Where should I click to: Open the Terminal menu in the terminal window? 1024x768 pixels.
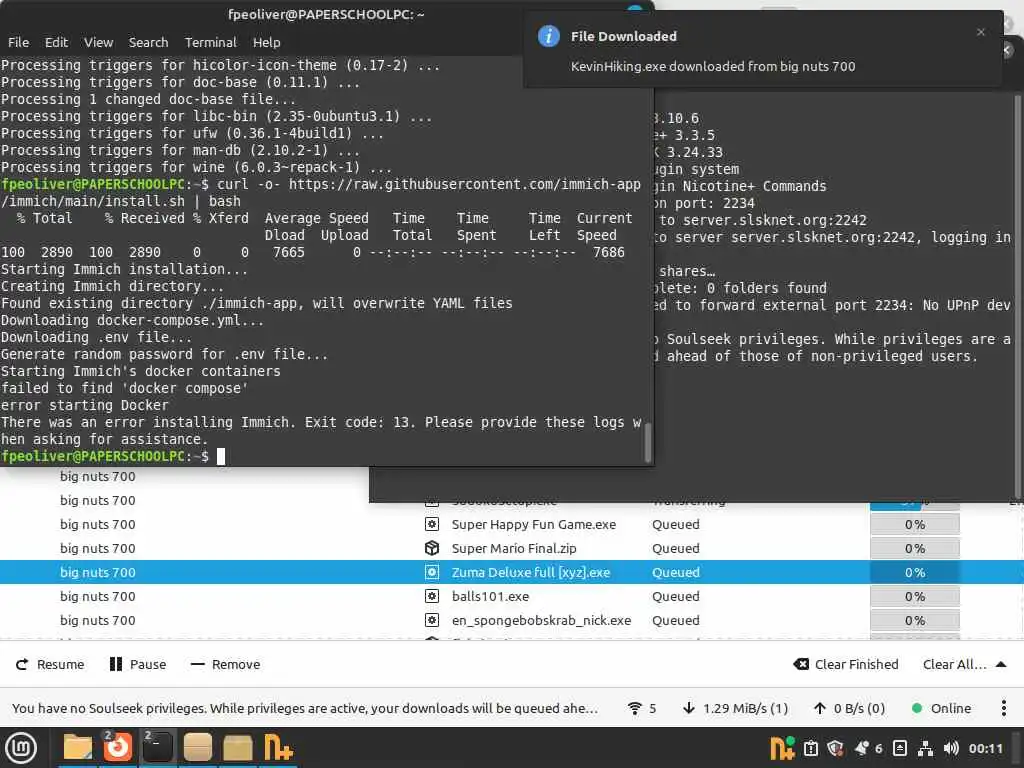coord(210,42)
